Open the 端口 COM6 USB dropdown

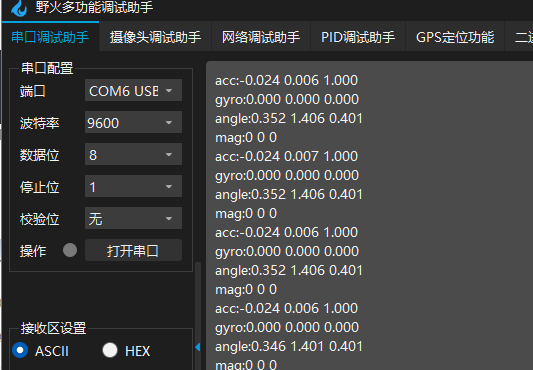133,90
